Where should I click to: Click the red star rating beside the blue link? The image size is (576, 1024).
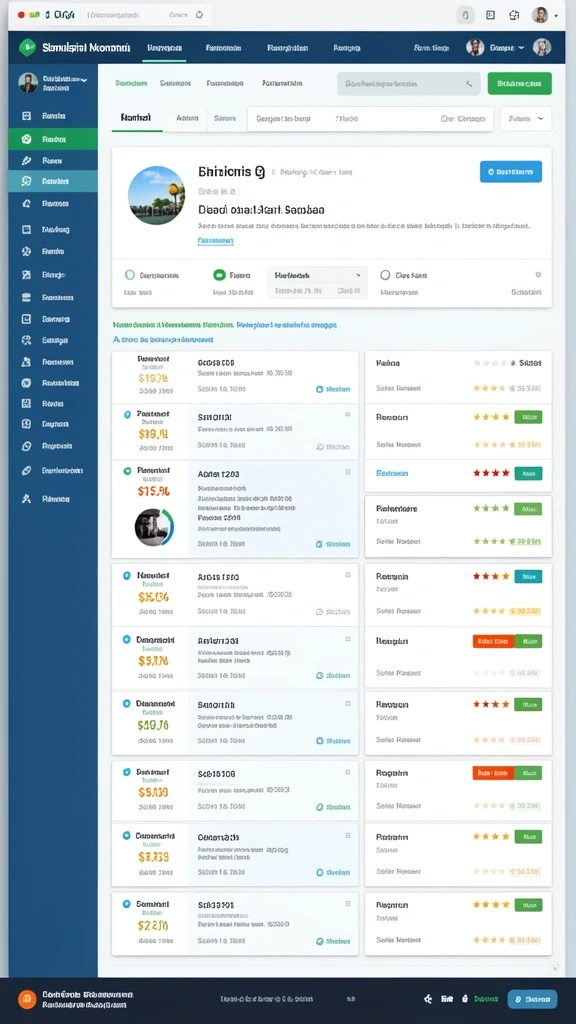(x=491, y=473)
